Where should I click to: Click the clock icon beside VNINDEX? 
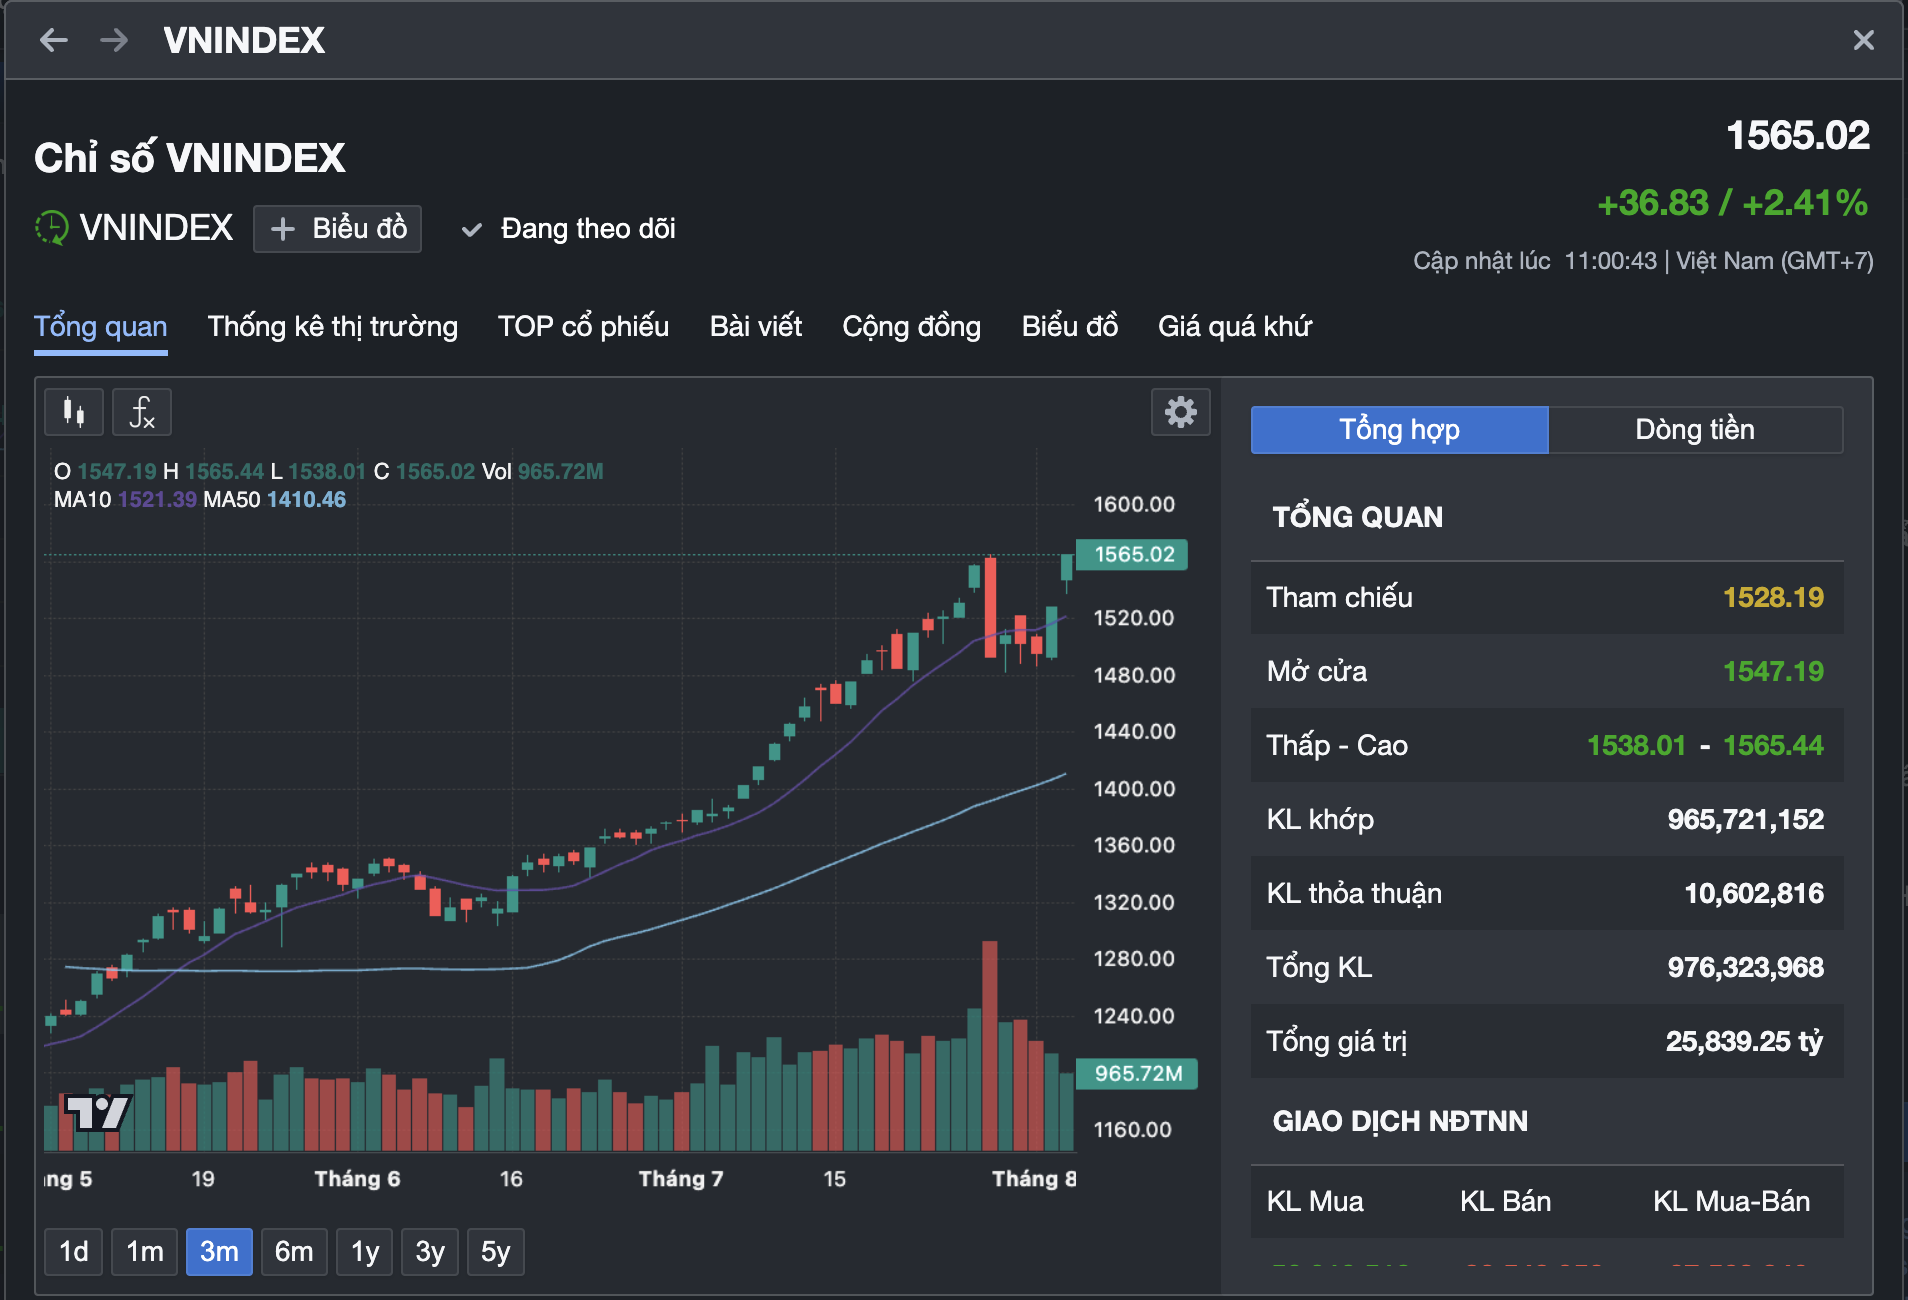coord(51,228)
